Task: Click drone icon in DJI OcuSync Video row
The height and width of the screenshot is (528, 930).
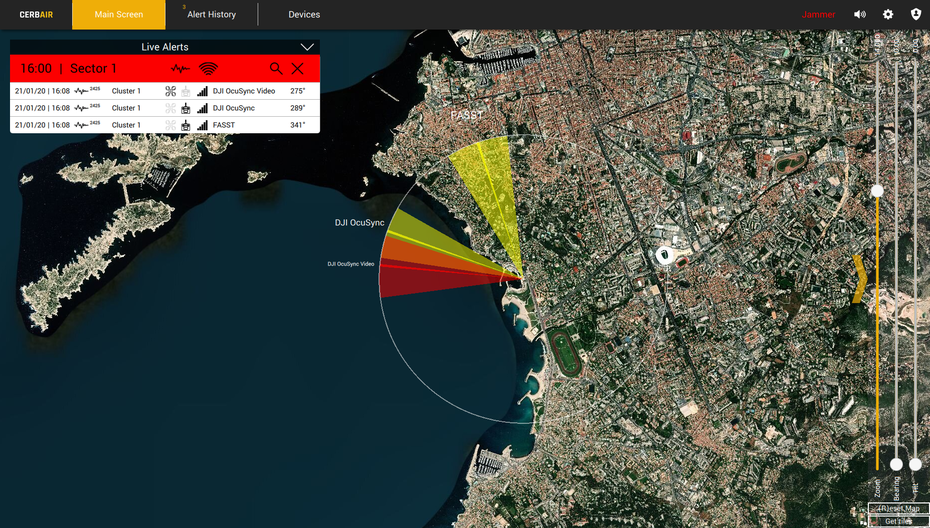Action: [x=171, y=91]
